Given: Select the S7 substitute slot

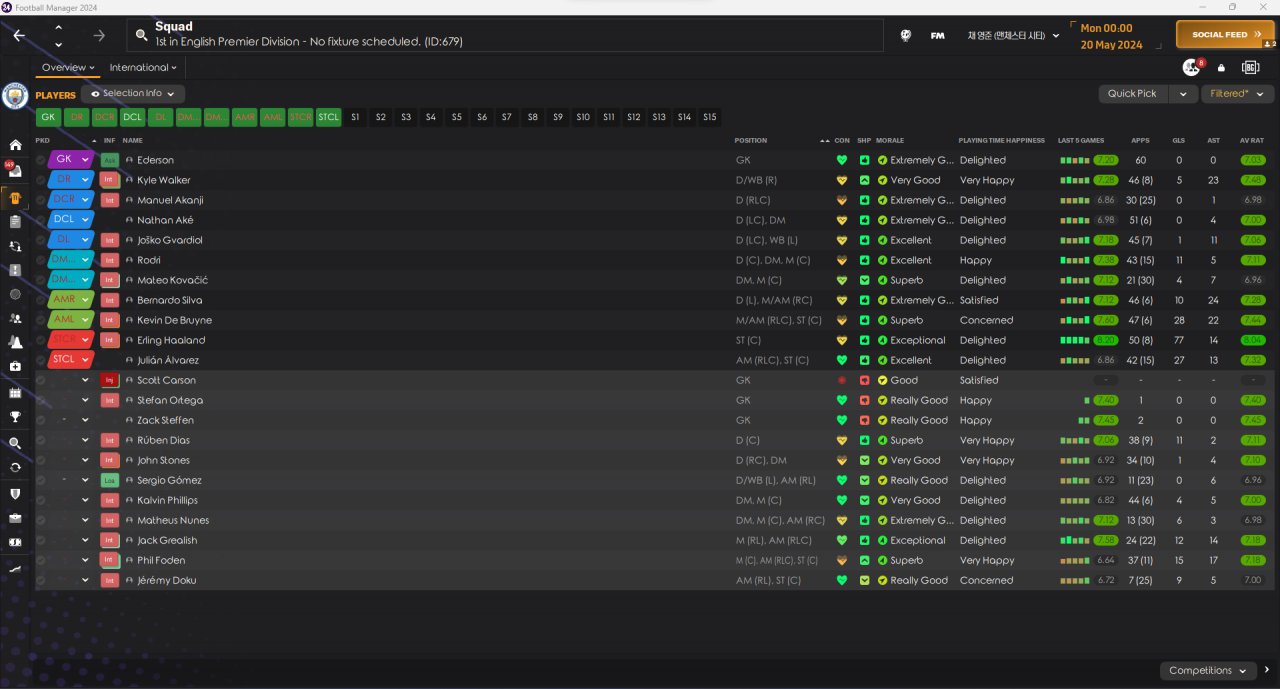Looking at the screenshot, I should click(507, 117).
